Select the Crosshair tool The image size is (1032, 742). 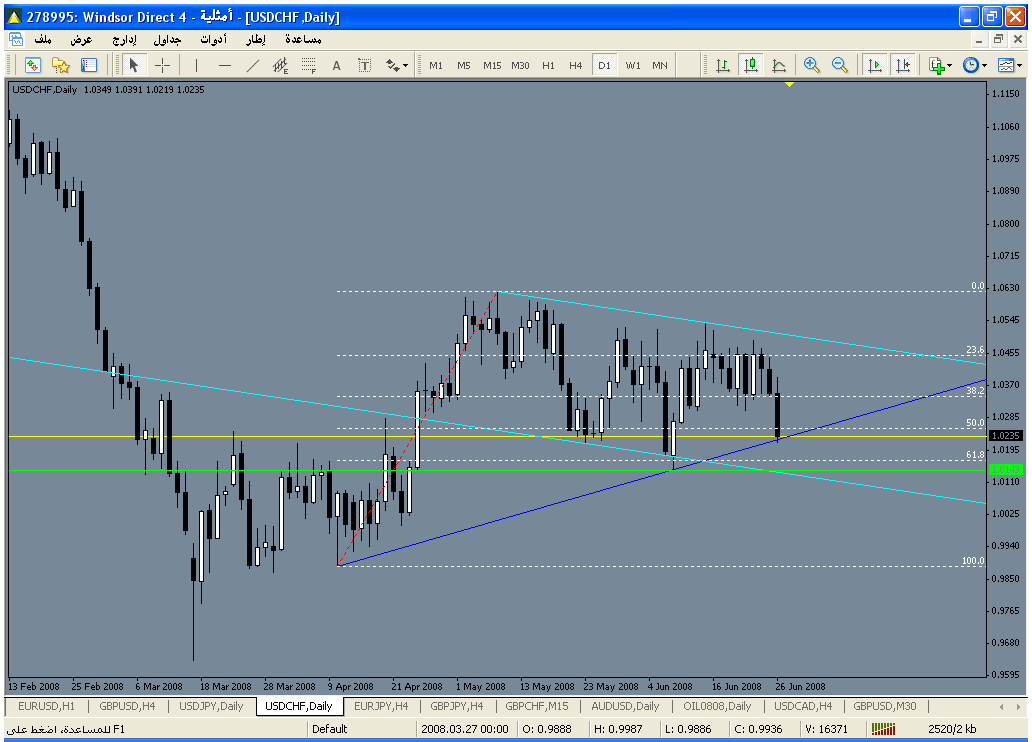click(162, 65)
